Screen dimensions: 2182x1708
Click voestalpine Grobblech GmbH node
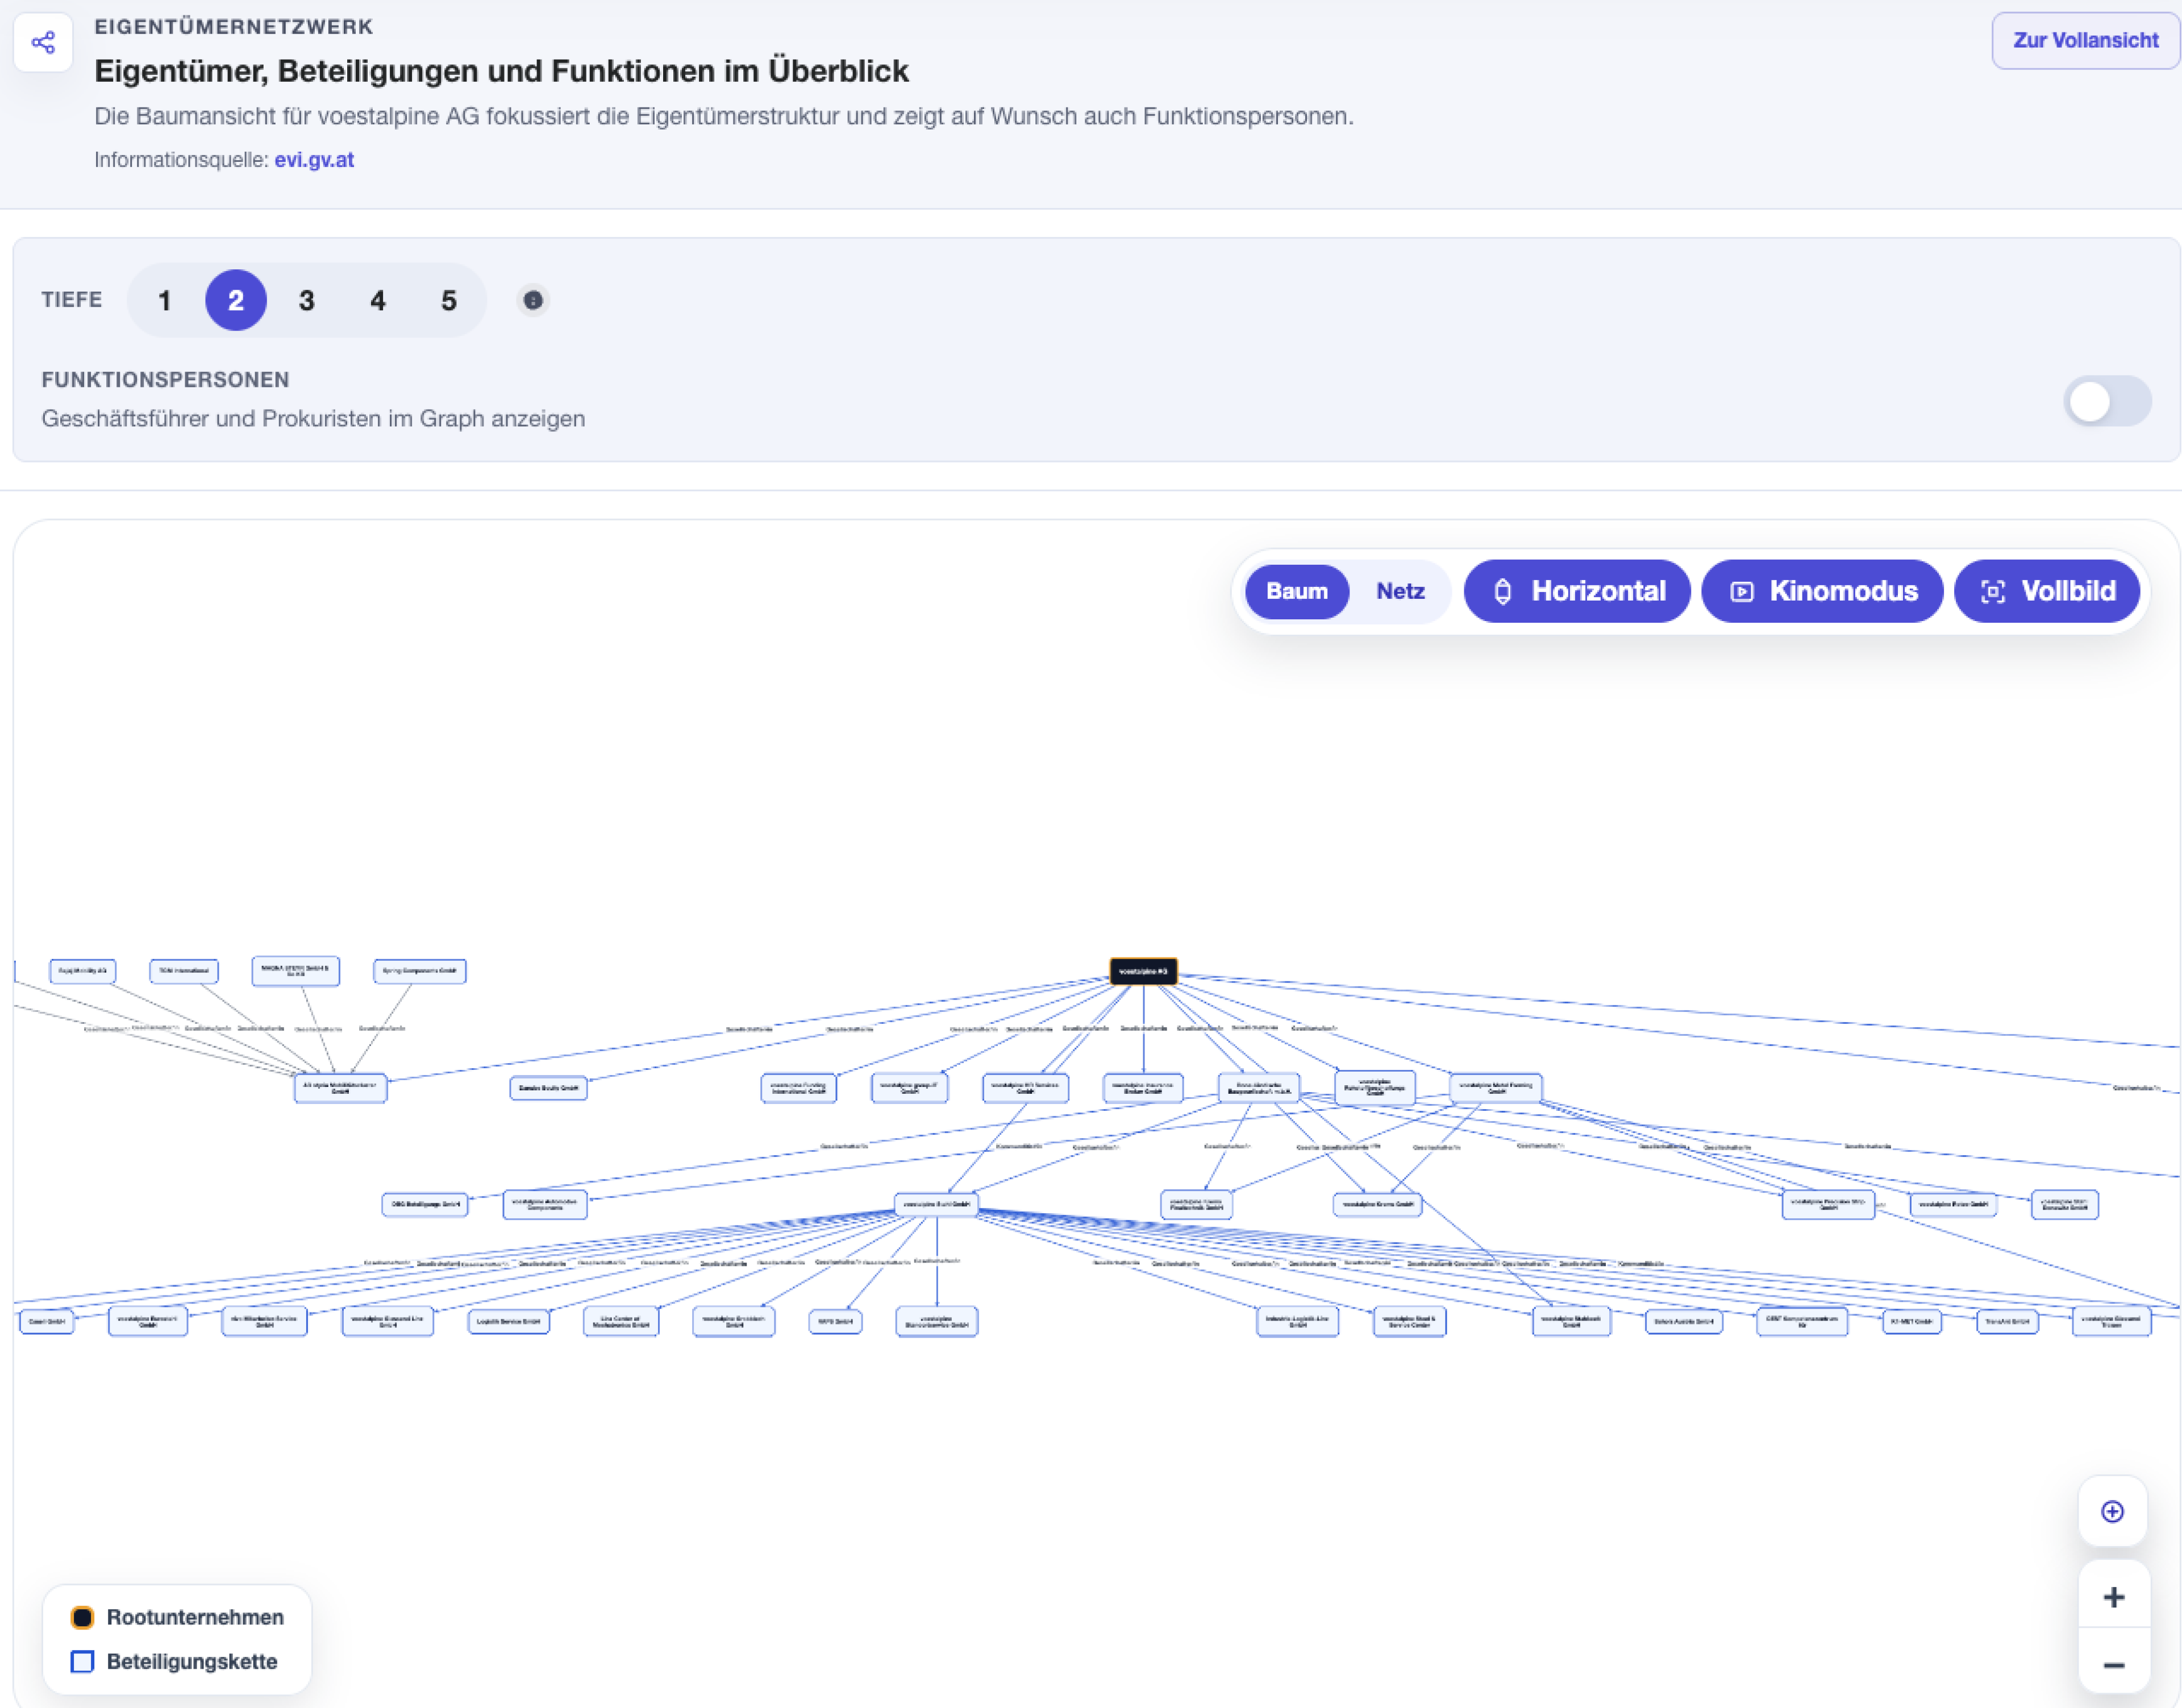(x=733, y=1321)
